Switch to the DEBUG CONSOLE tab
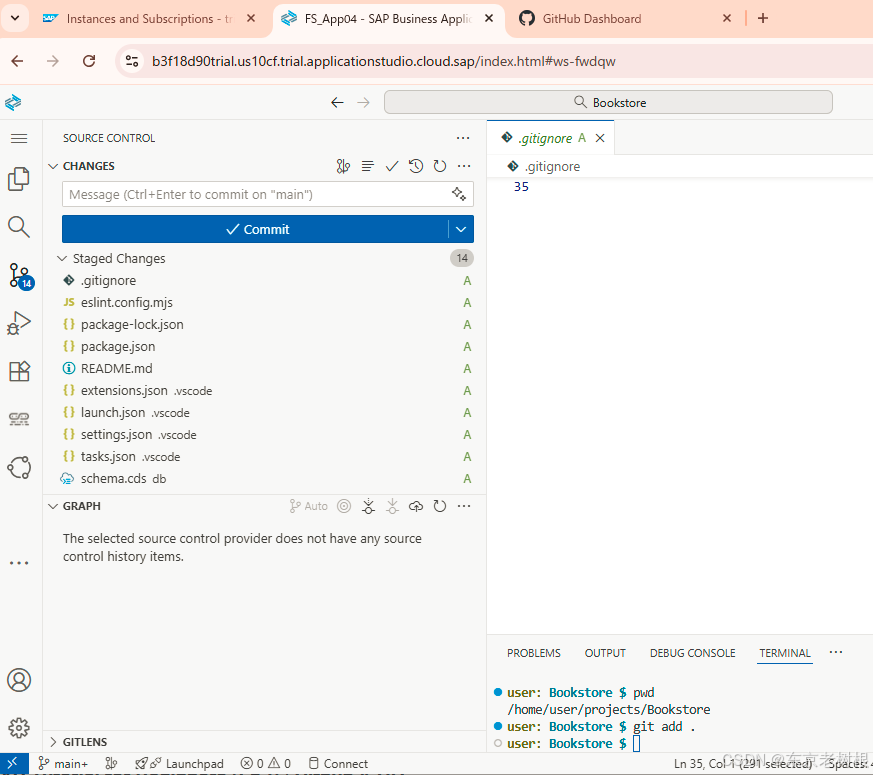Screen dimensions: 873x775 (x=692, y=653)
